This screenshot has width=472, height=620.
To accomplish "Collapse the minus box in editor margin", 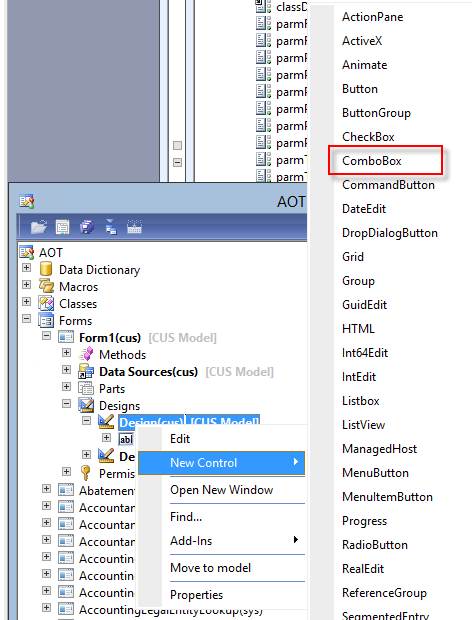I will click(177, 163).
